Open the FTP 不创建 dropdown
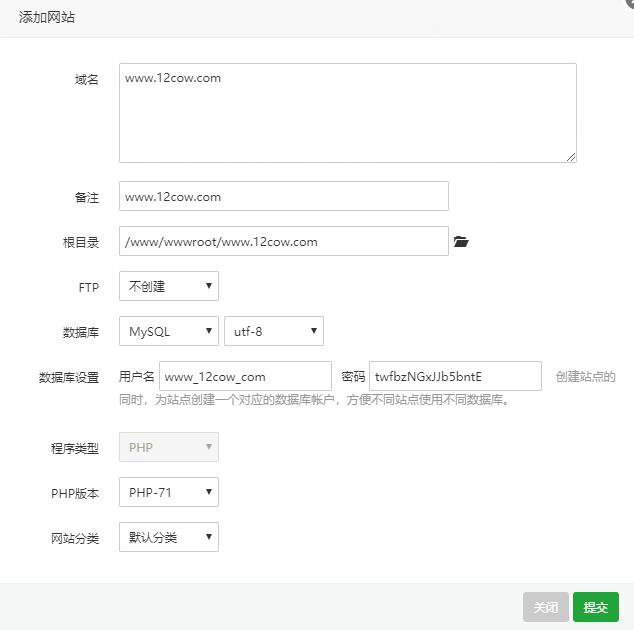This screenshot has height=630, width=634. click(x=168, y=286)
